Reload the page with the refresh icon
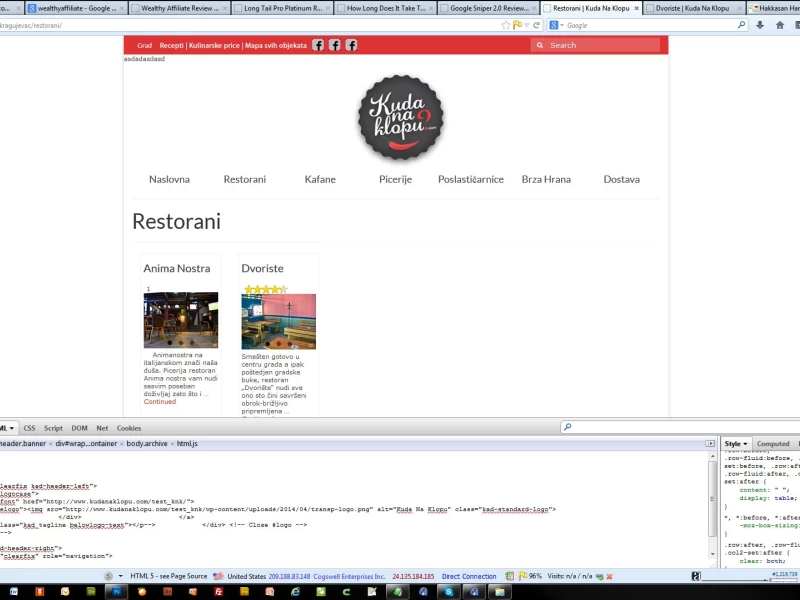 (x=536, y=25)
